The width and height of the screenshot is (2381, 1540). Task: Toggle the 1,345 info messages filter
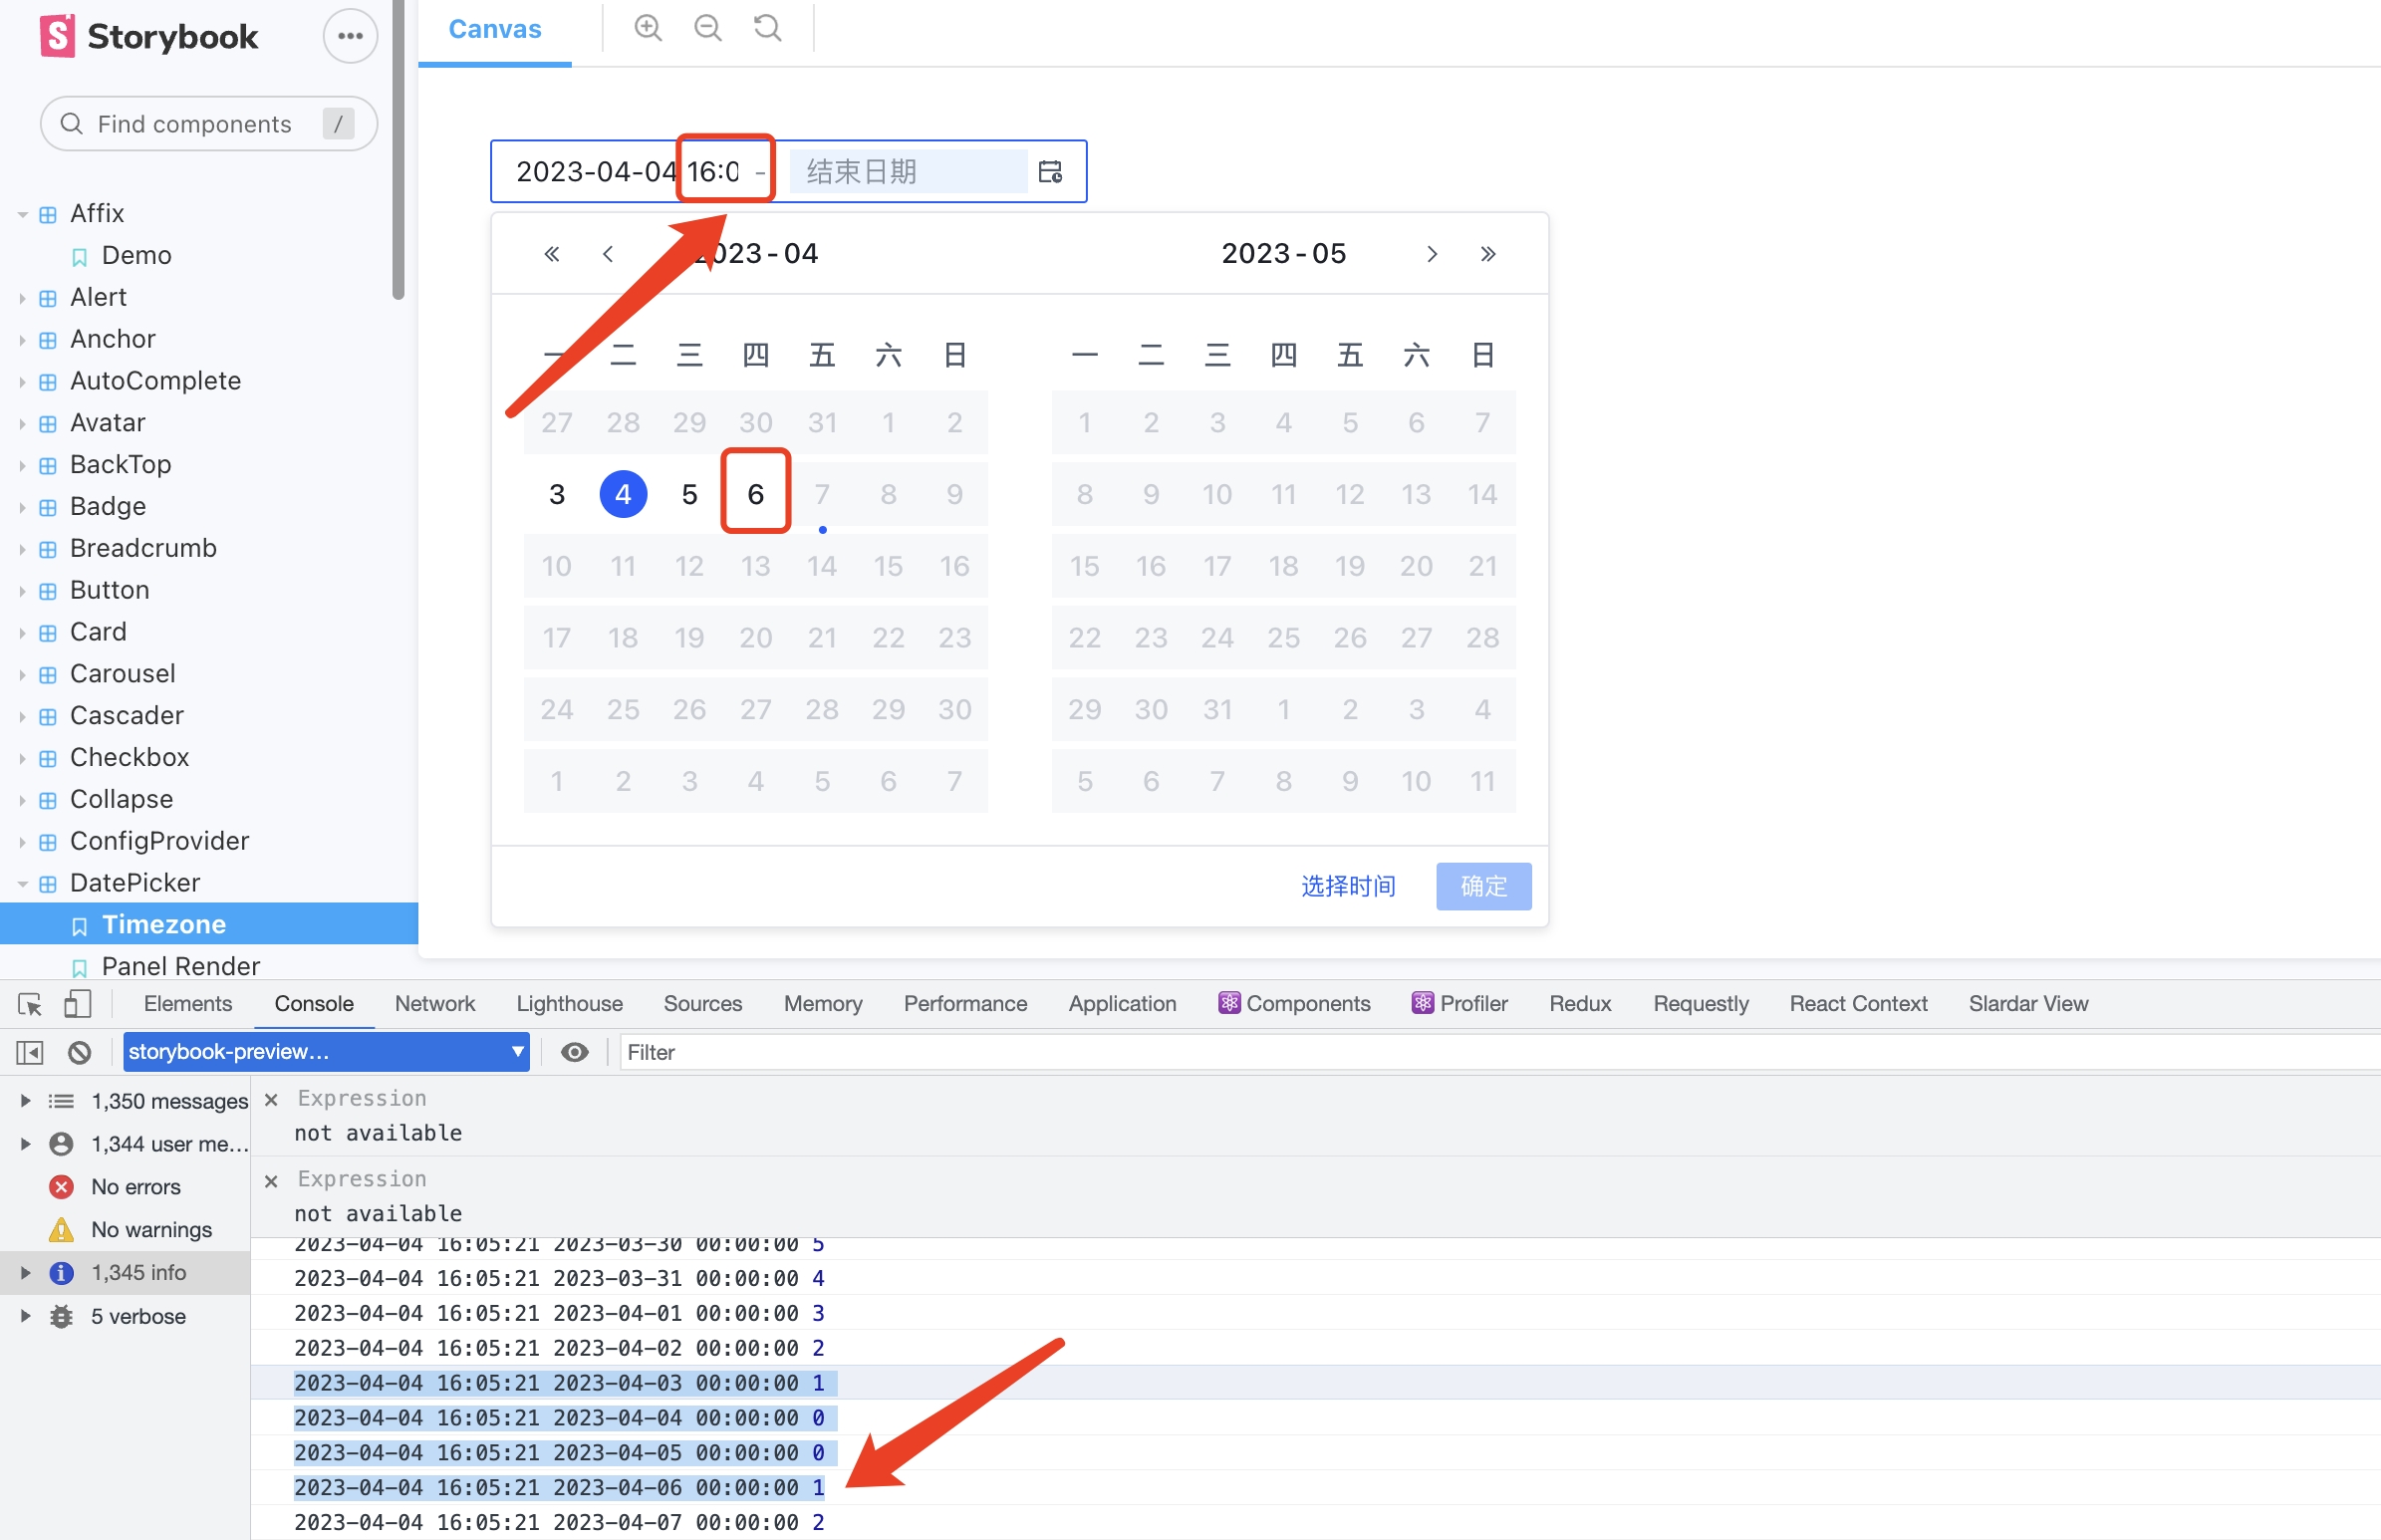138,1272
